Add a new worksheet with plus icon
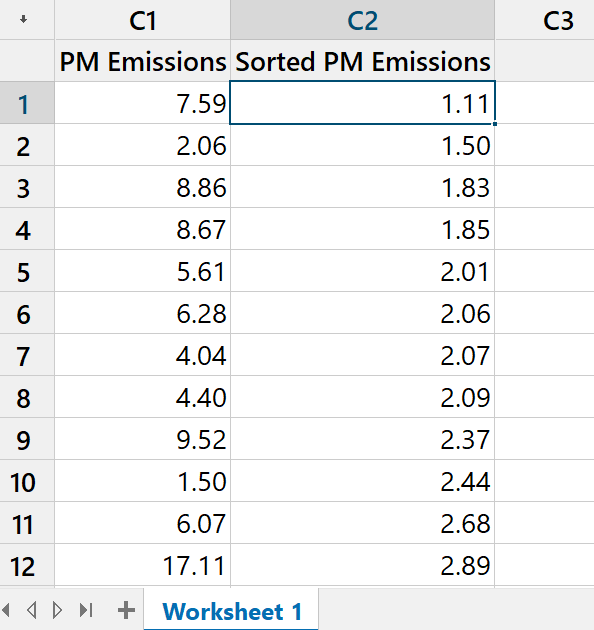 (x=126, y=610)
